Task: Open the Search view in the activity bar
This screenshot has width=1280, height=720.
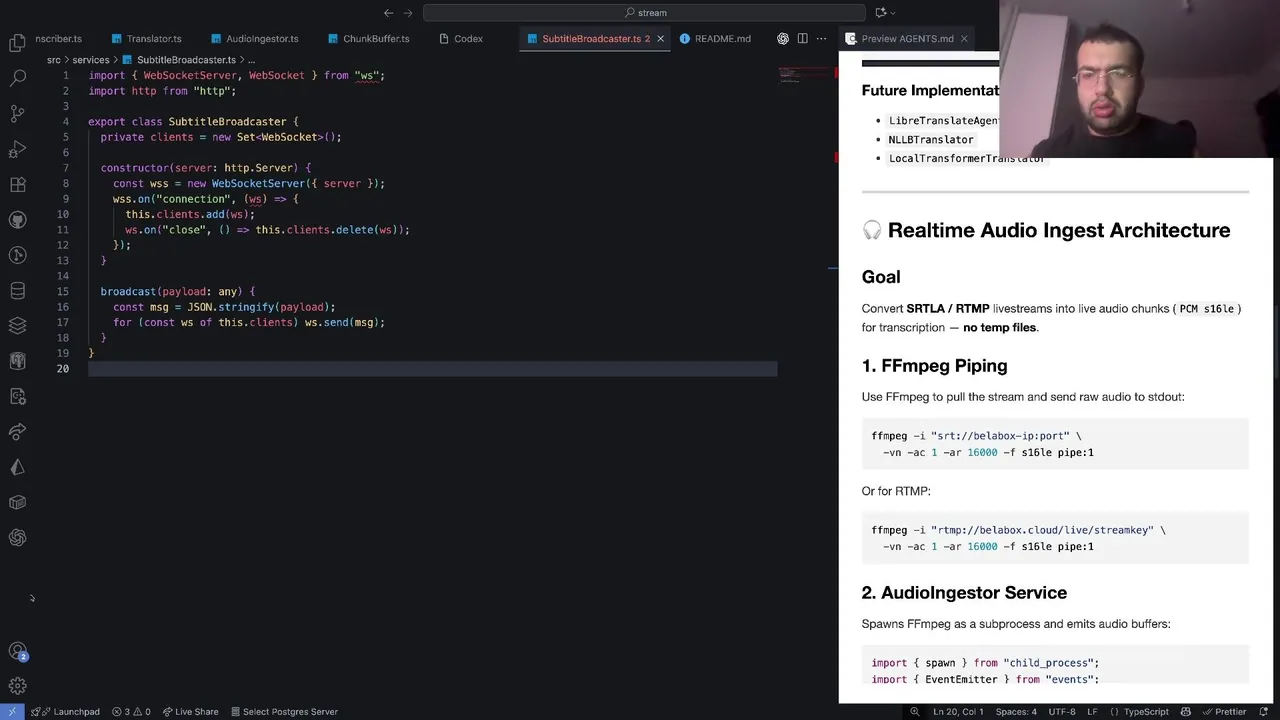Action: [x=17, y=78]
